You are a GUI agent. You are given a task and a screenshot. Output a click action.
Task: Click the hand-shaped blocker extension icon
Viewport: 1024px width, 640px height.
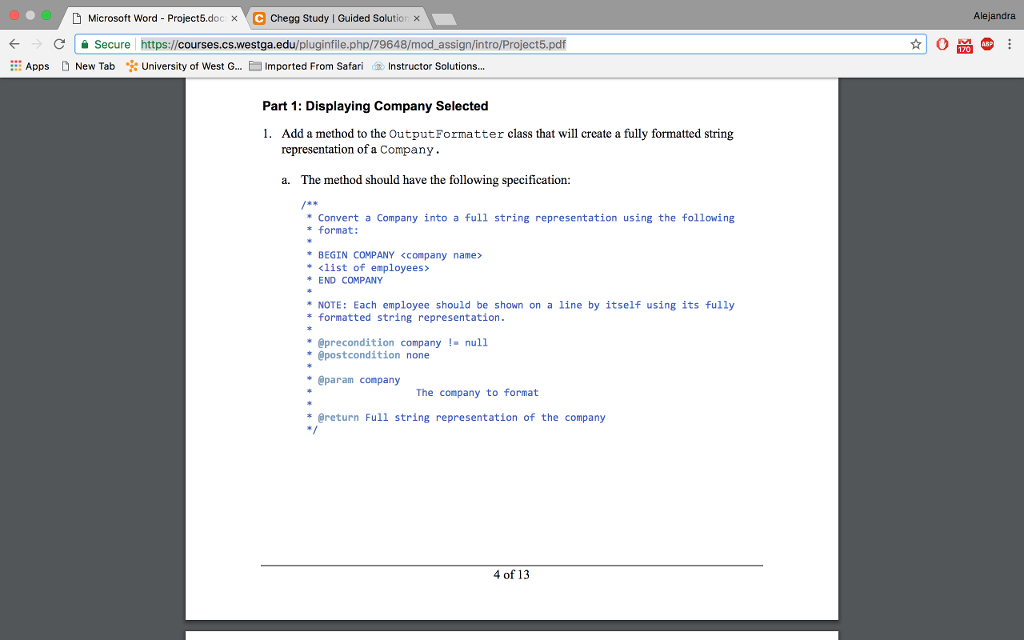tap(941, 44)
